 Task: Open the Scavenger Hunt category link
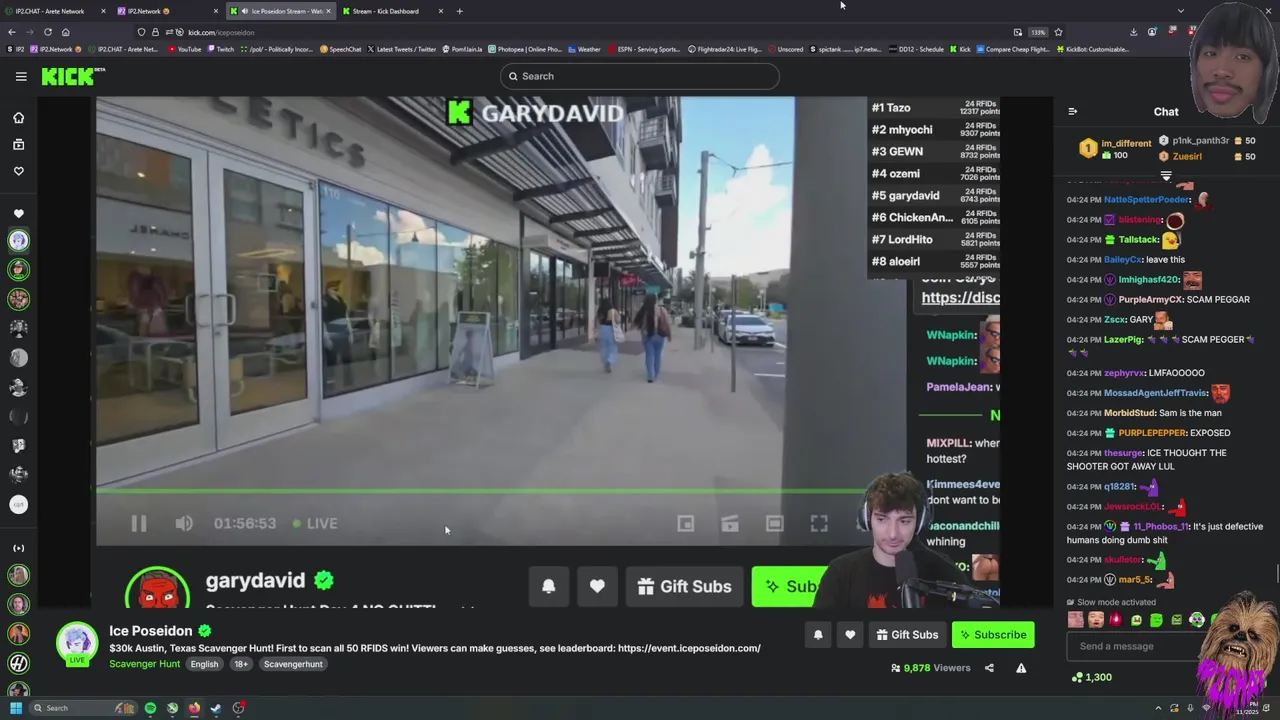point(144,664)
